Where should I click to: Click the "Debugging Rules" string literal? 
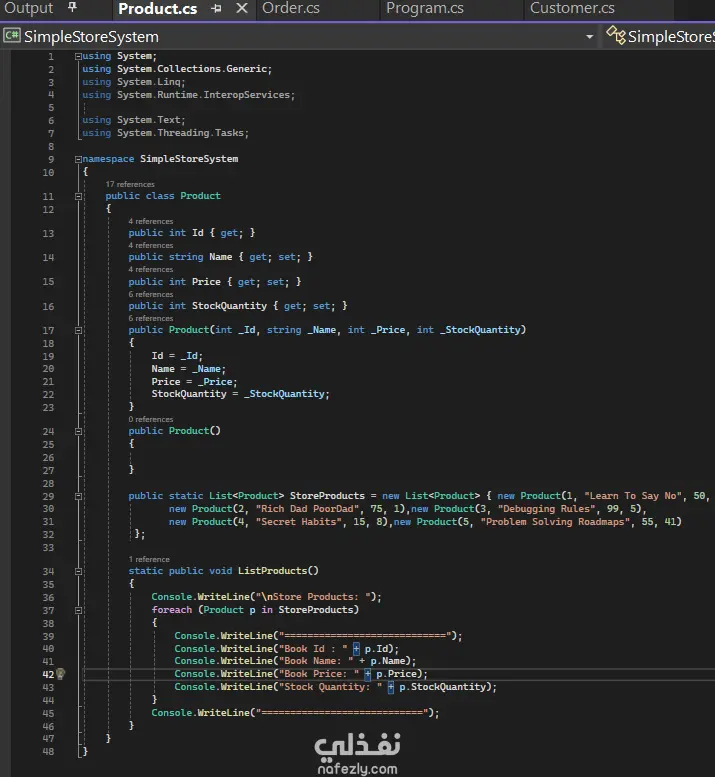point(547,508)
